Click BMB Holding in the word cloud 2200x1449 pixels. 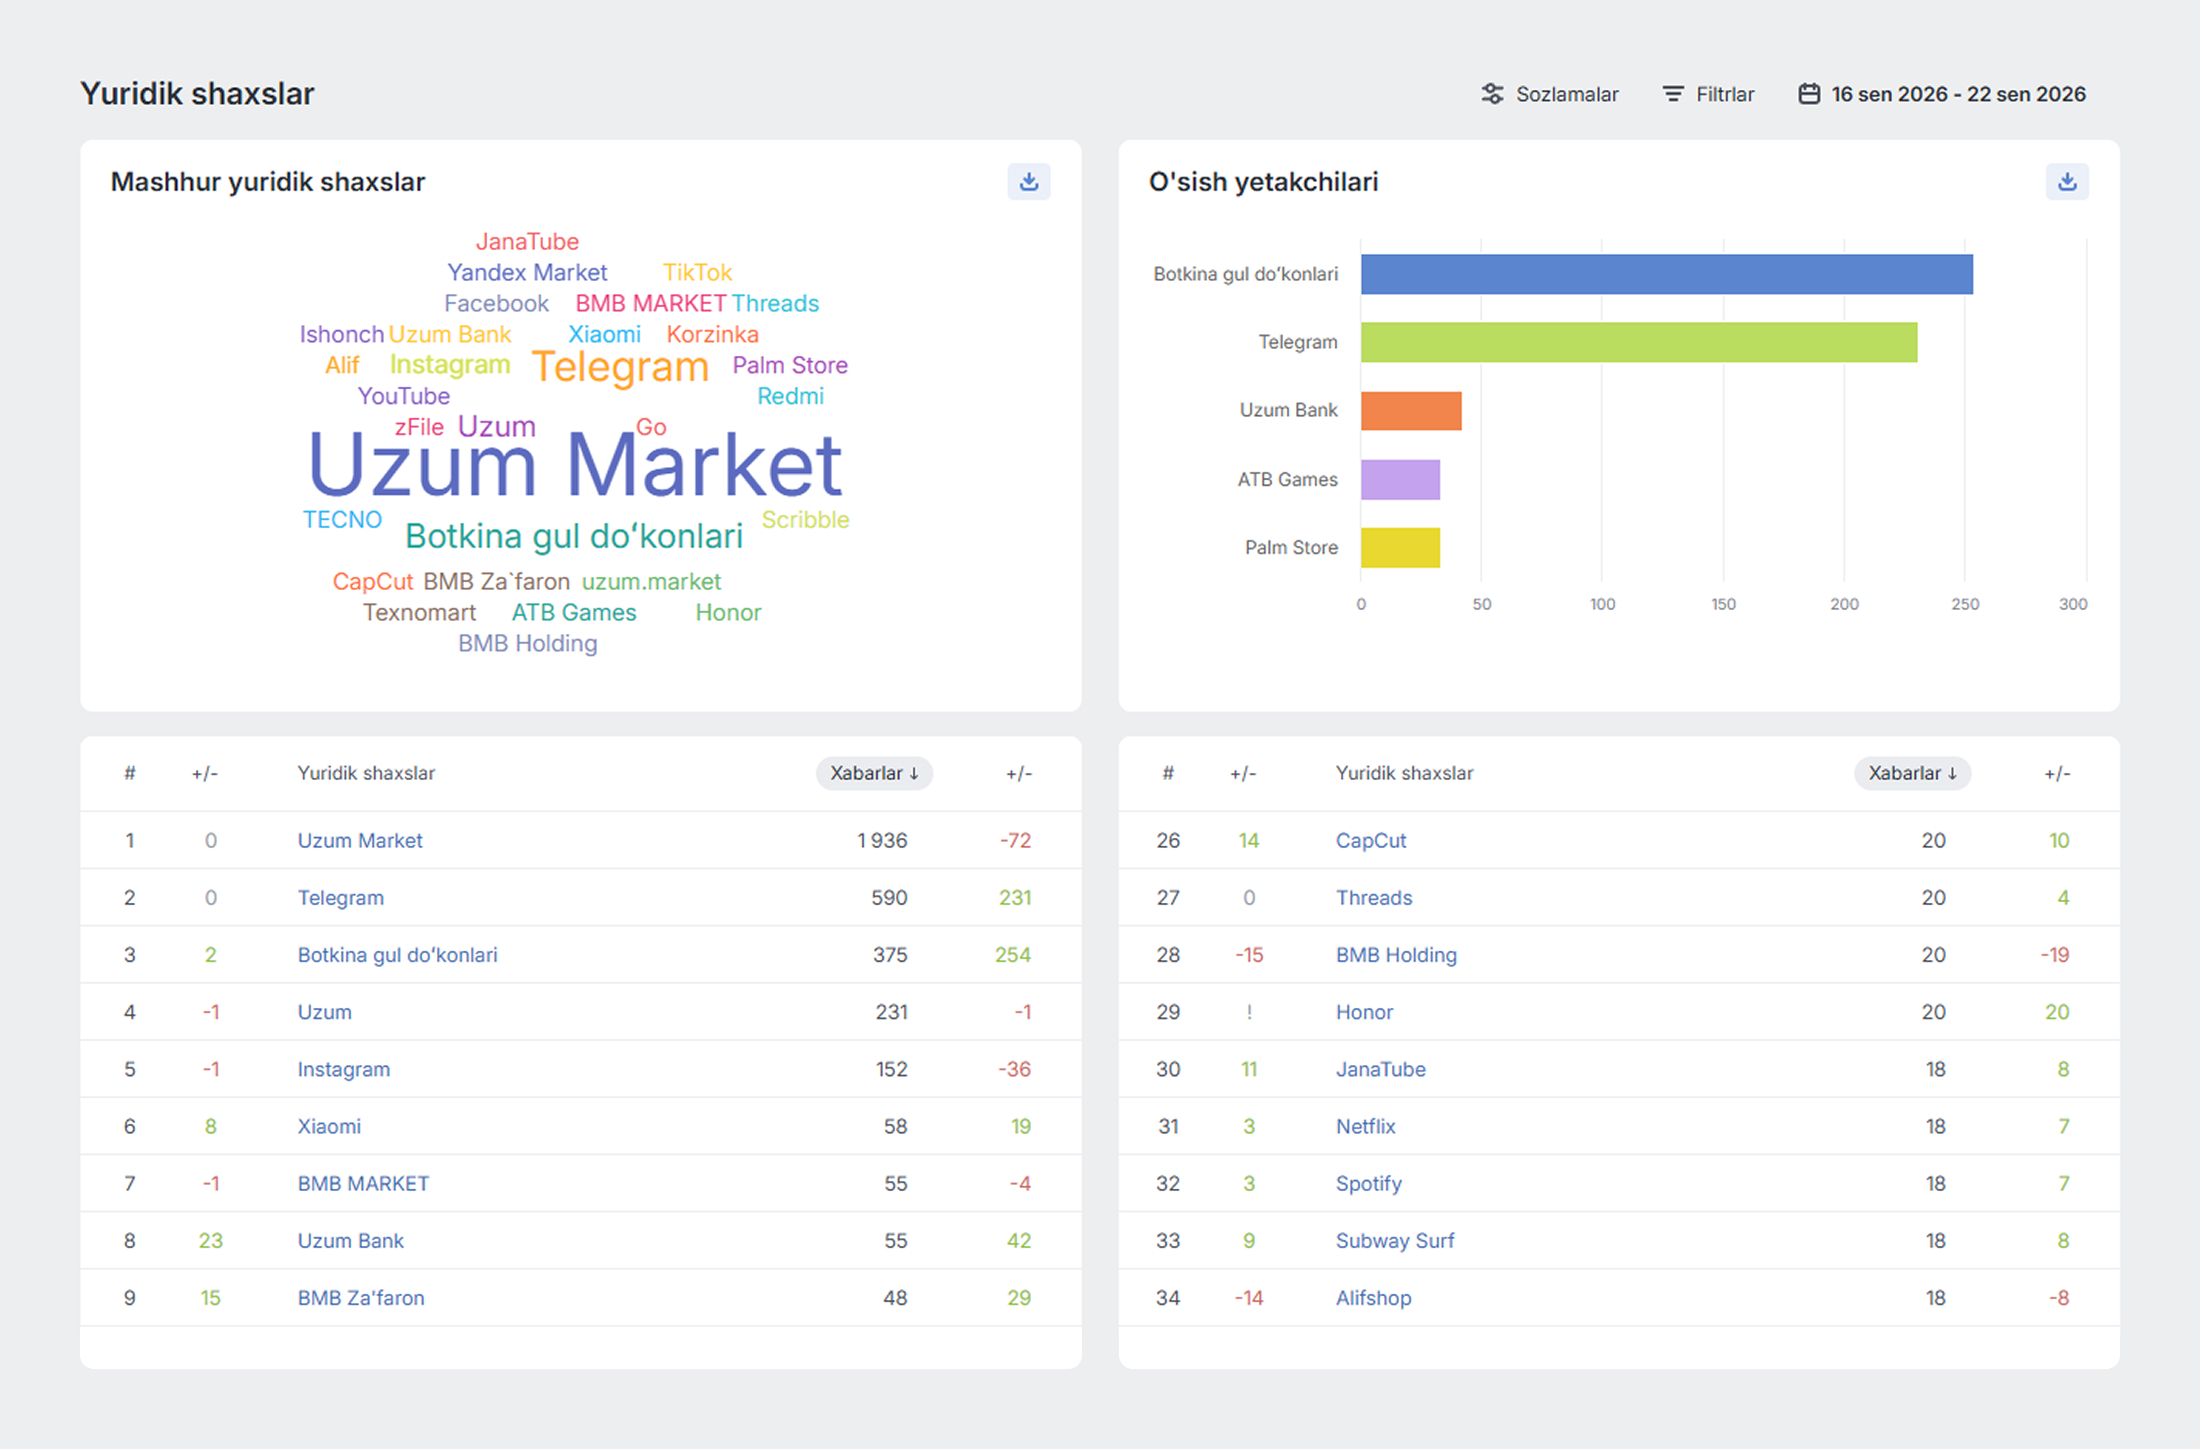tap(527, 644)
